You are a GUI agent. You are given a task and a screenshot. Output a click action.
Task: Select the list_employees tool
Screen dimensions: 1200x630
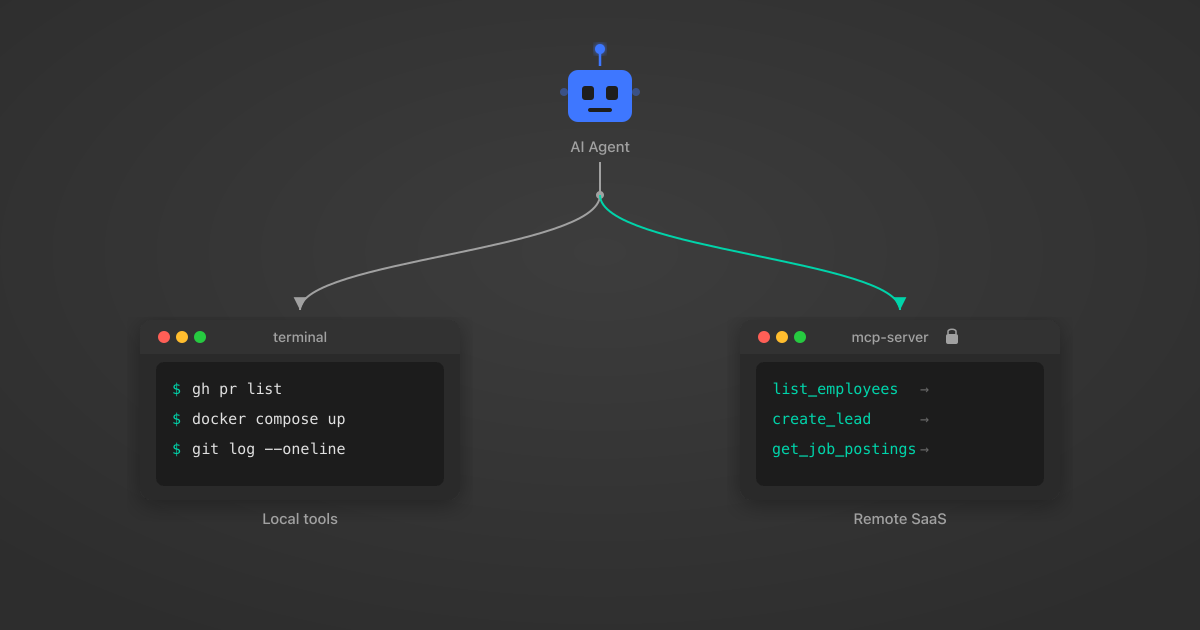coord(835,389)
